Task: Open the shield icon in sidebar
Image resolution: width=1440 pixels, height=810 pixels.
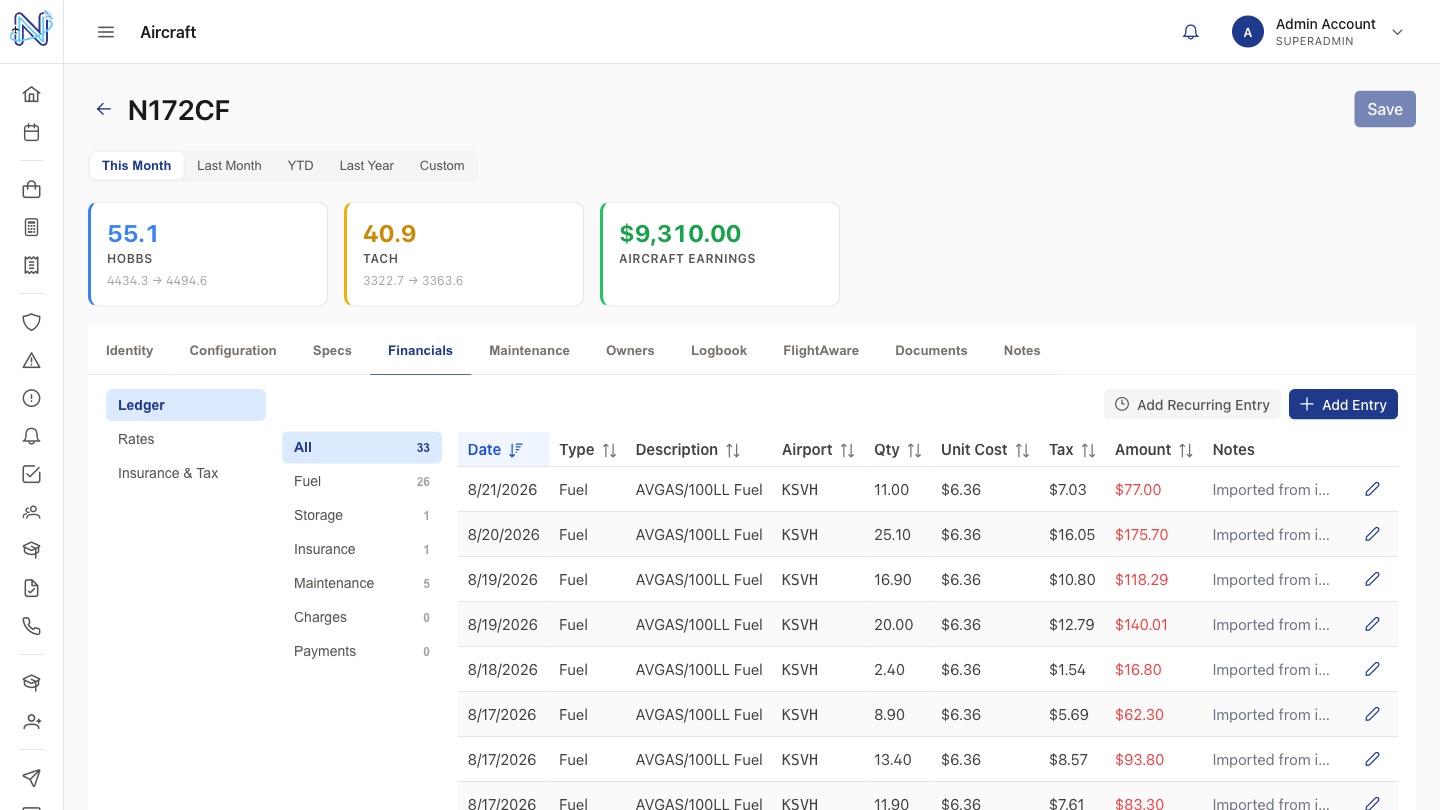Action: [32, 322]
